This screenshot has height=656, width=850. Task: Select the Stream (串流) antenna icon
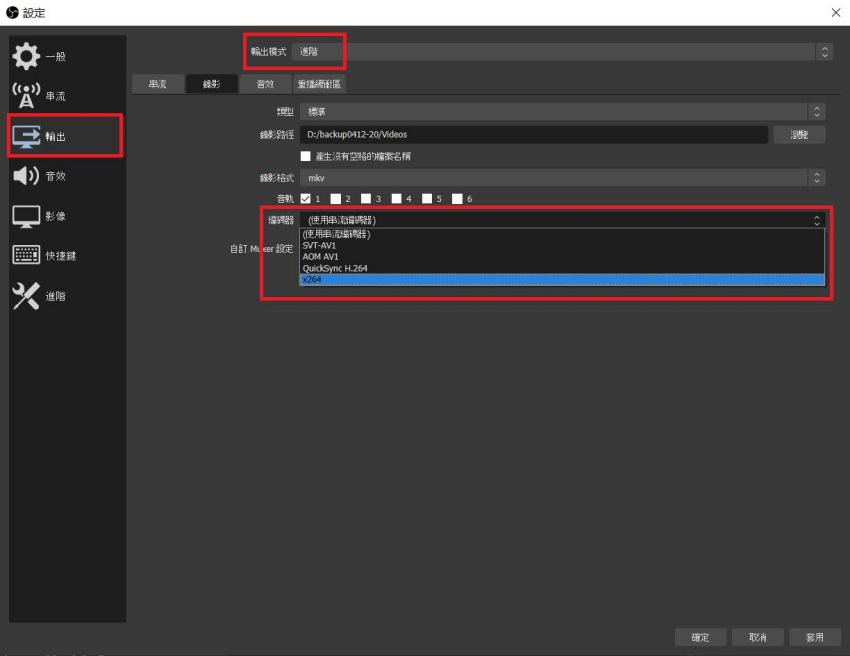point(26,95)
